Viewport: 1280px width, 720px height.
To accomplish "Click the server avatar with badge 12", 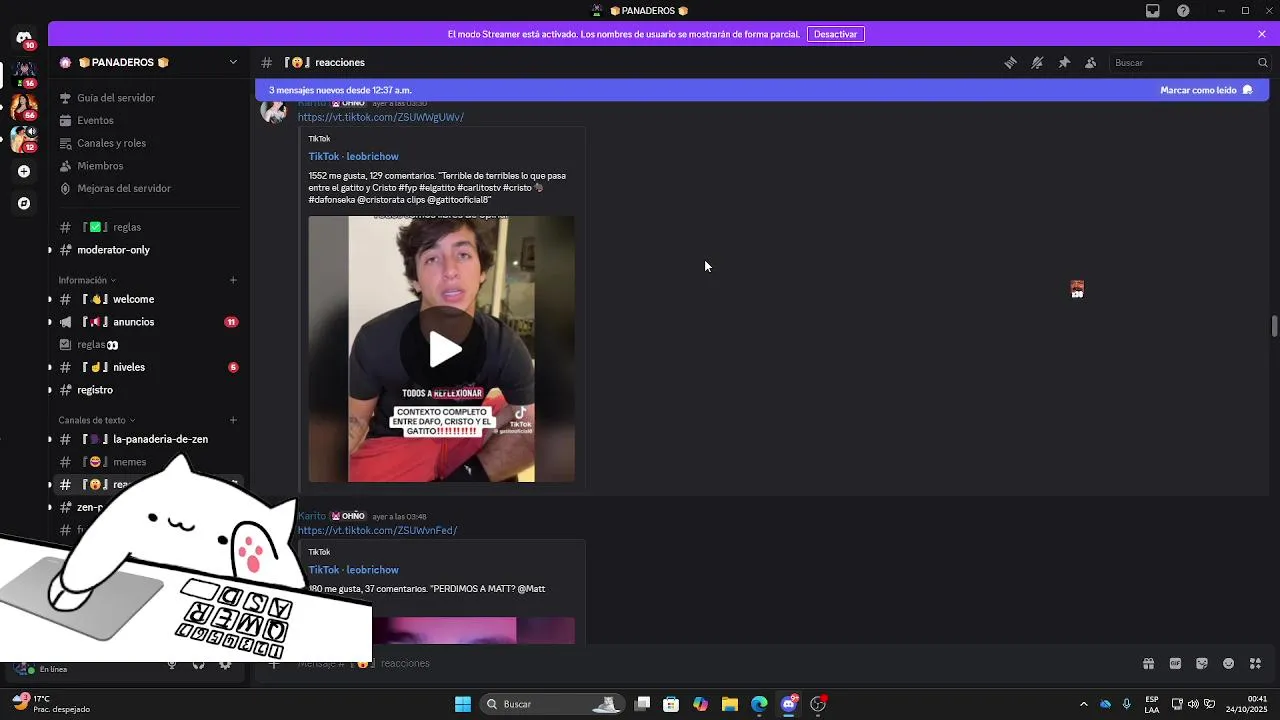I will (24, 139).
